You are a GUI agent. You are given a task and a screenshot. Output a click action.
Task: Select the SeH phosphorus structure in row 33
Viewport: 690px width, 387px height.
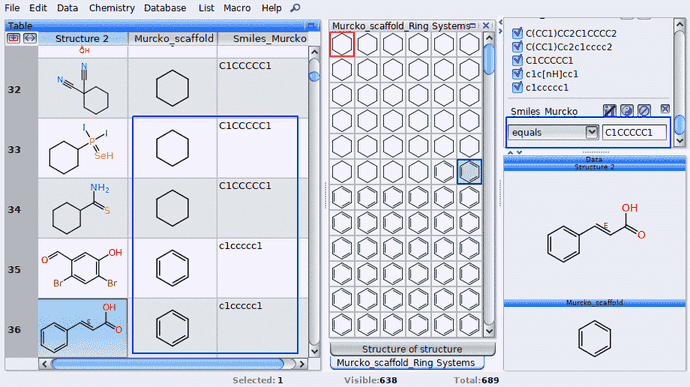(x=83, y=149)
